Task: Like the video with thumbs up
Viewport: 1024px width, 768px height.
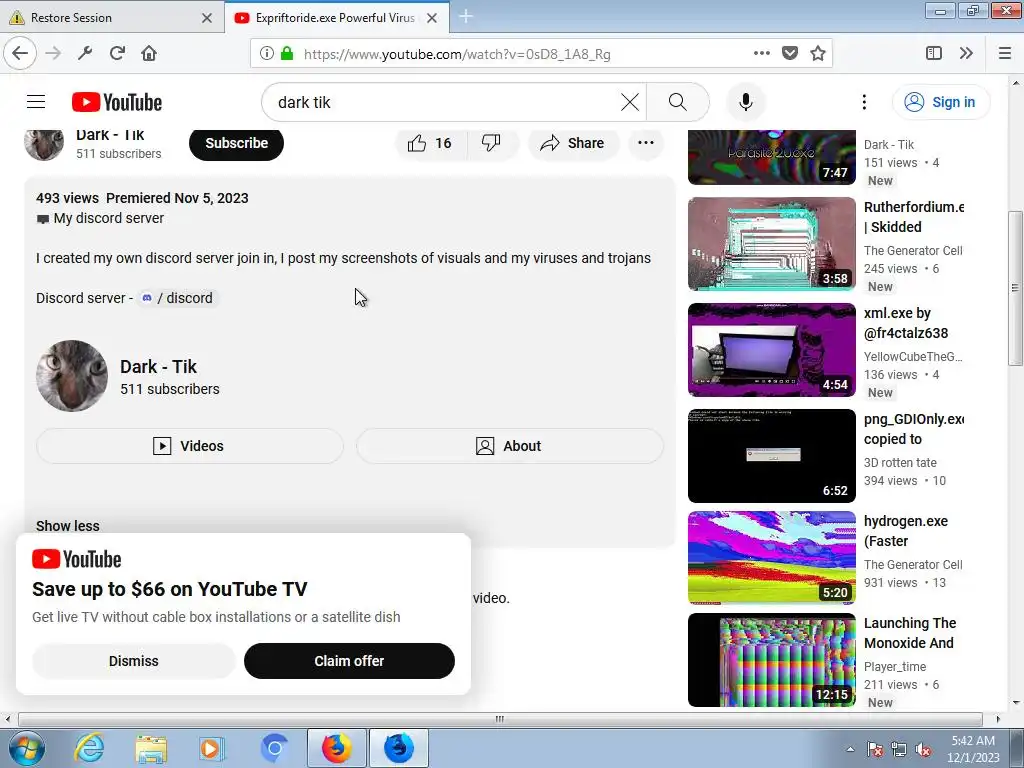Action: click(430, 143)
